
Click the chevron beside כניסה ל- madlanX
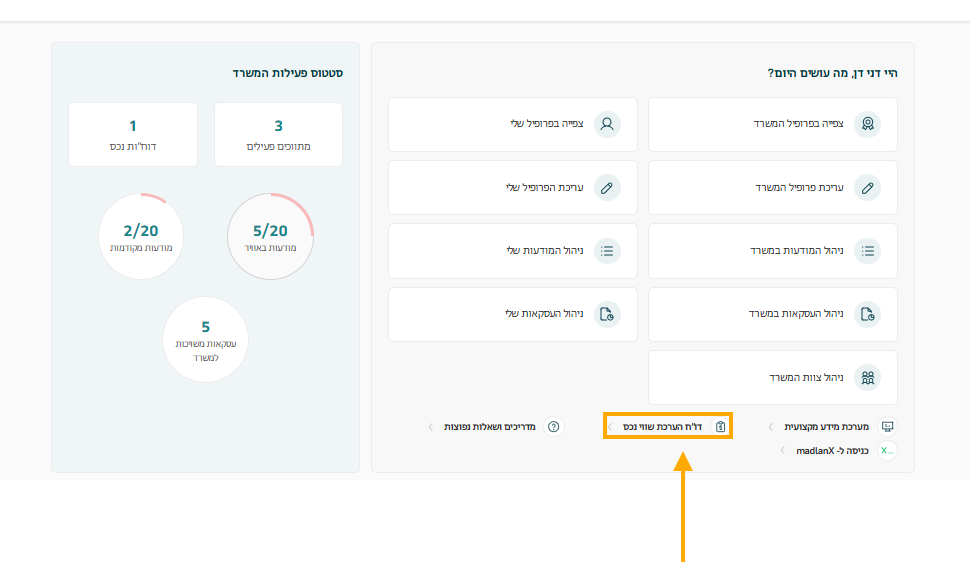(x=782, y=451)
